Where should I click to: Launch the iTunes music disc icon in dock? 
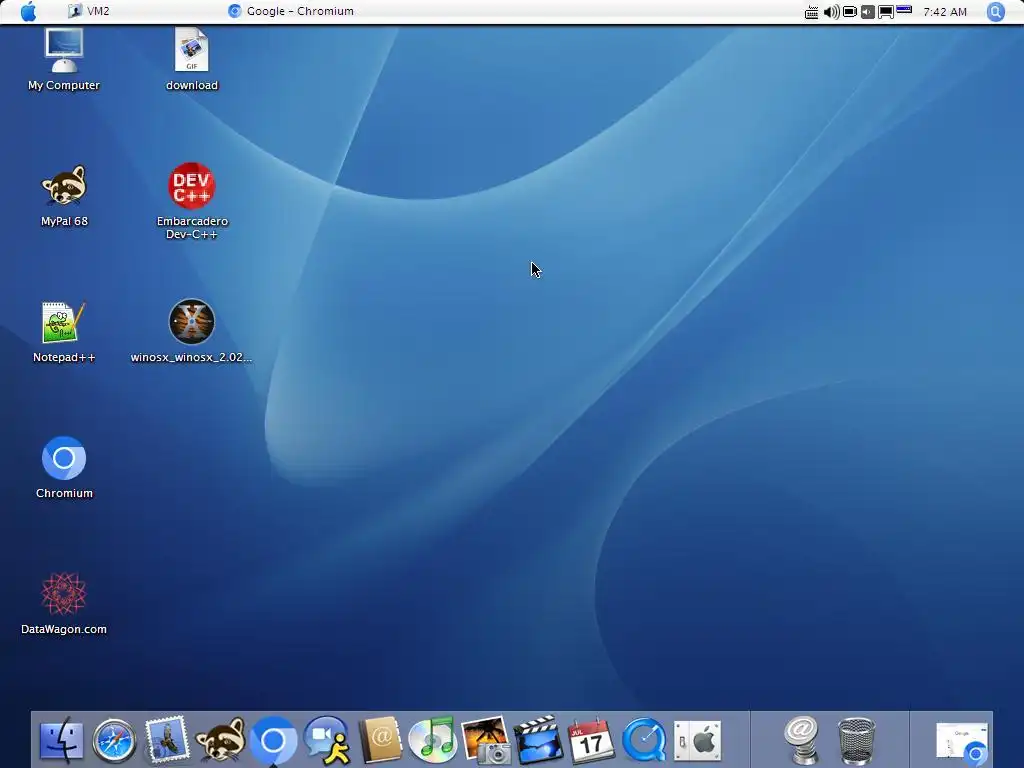432,740
